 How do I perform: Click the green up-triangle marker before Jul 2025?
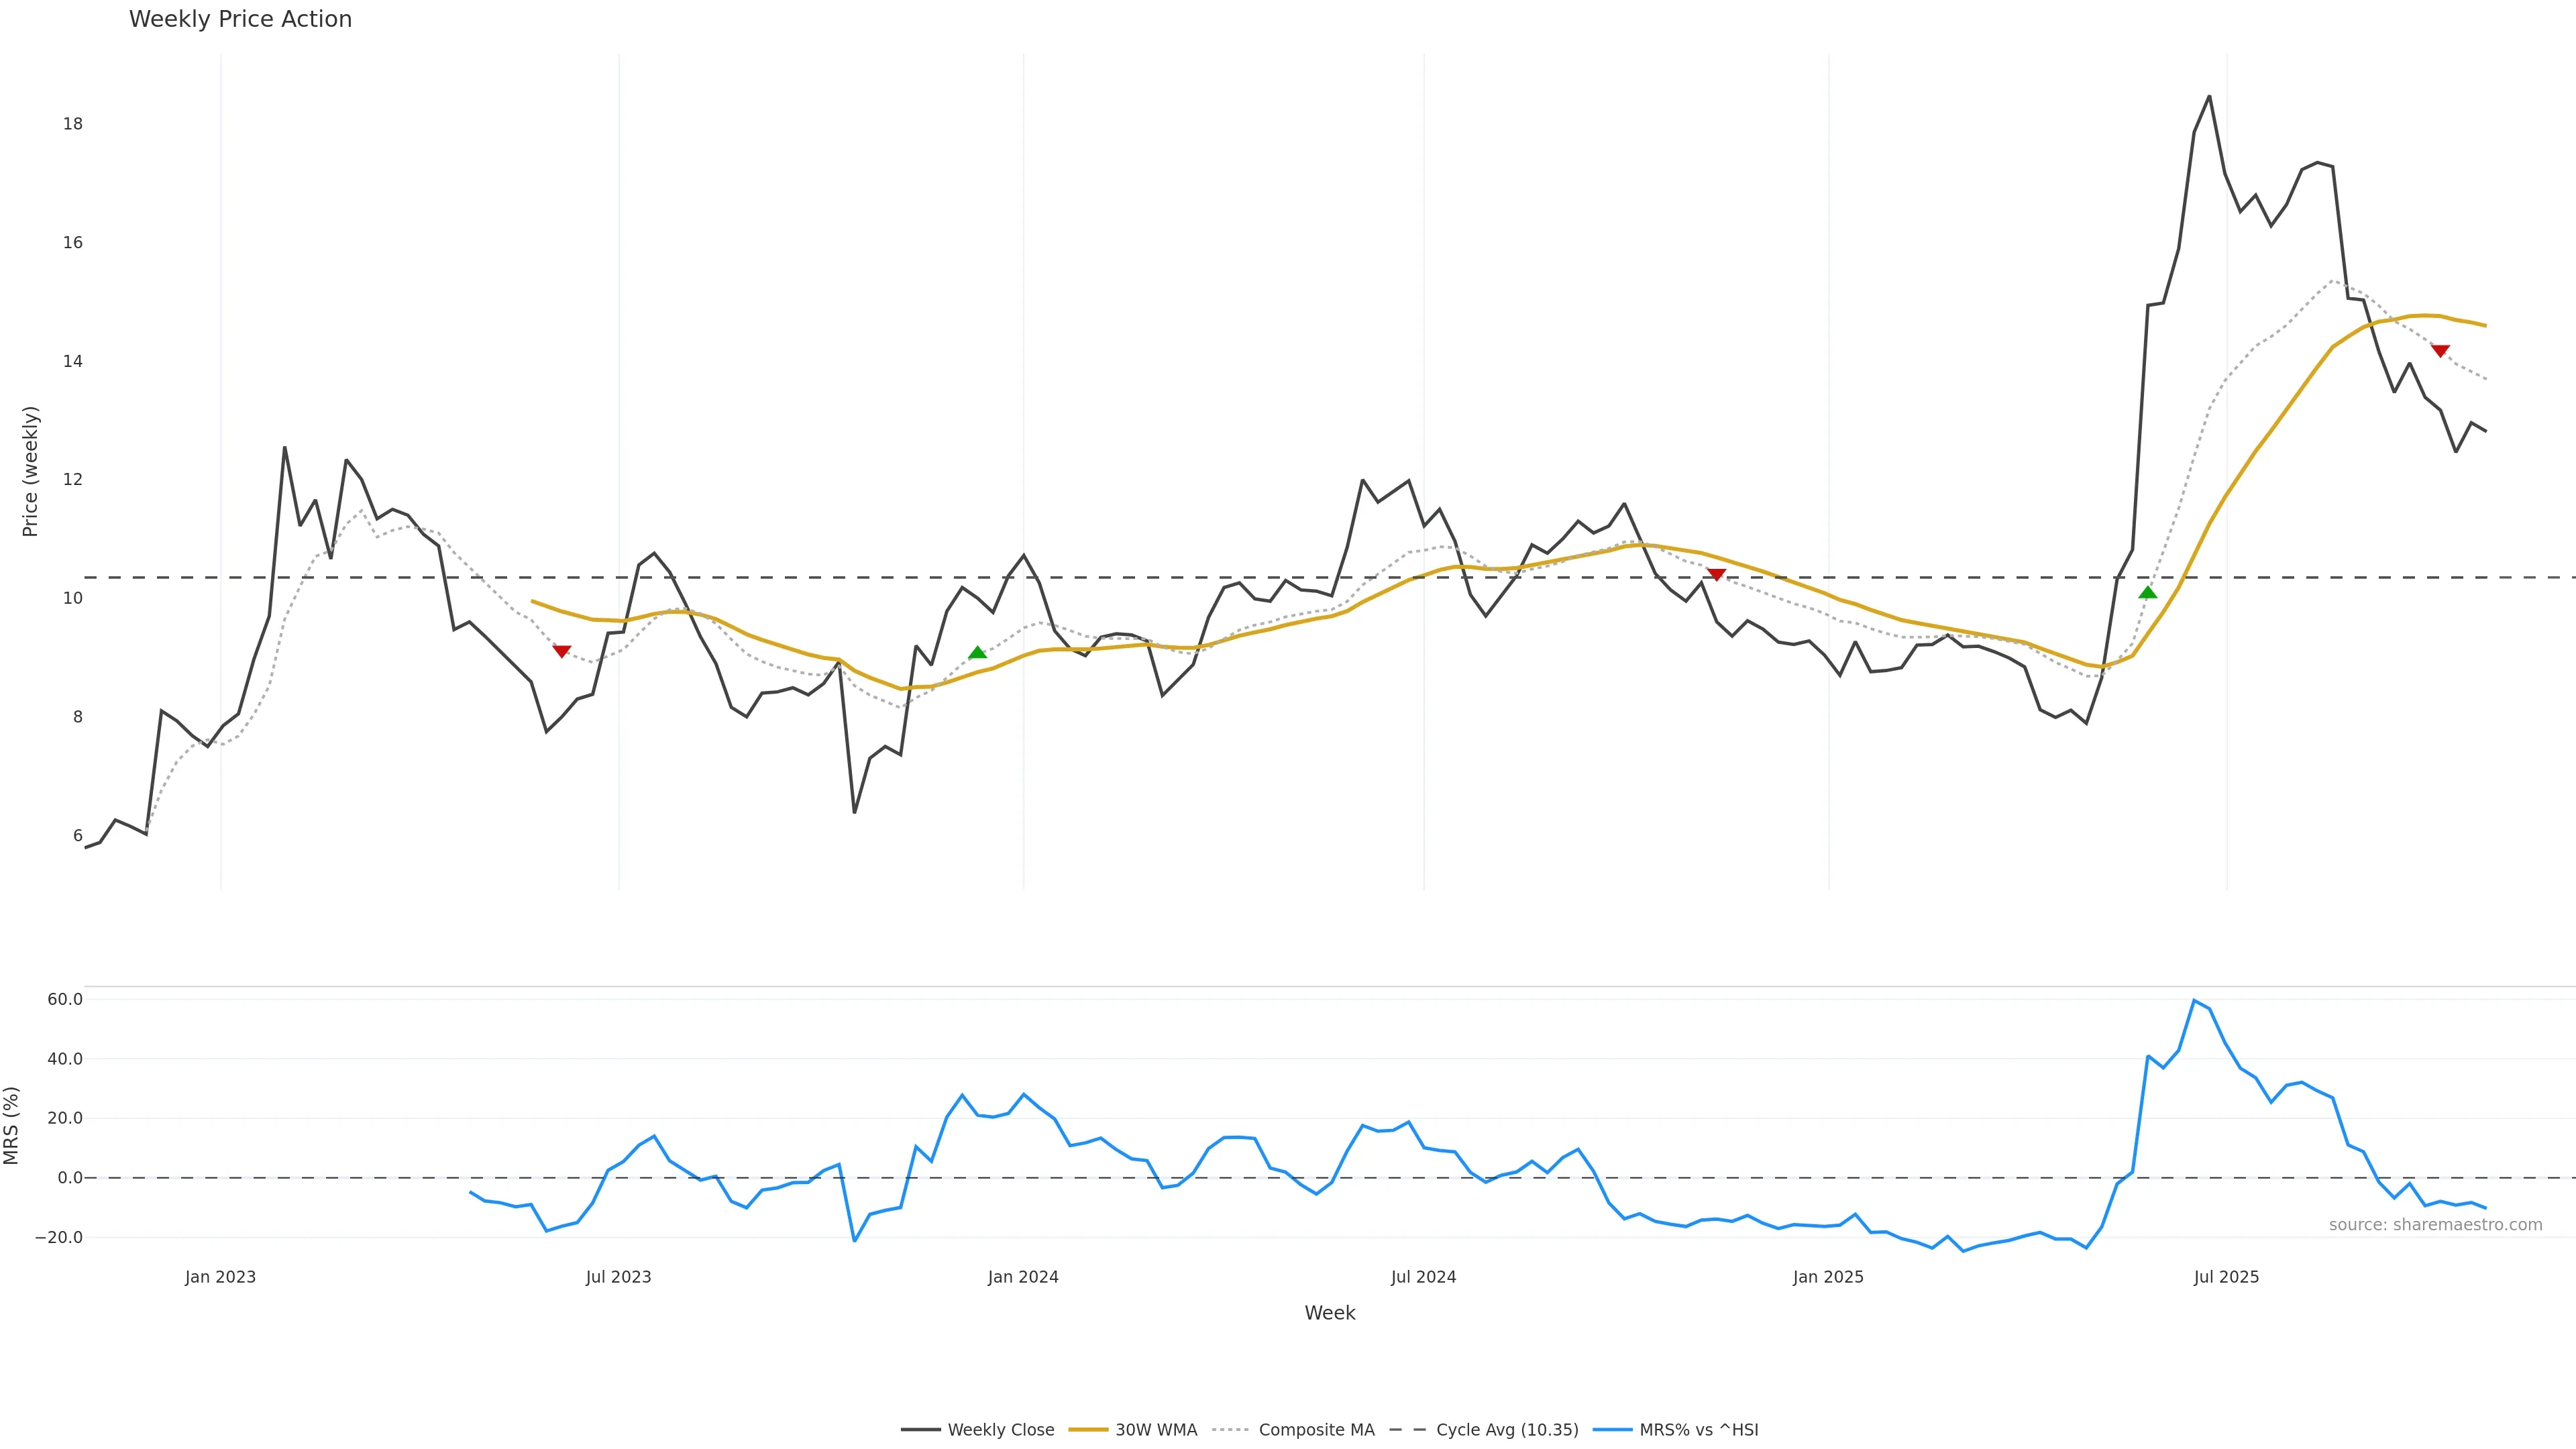(x=2147, y=593)
